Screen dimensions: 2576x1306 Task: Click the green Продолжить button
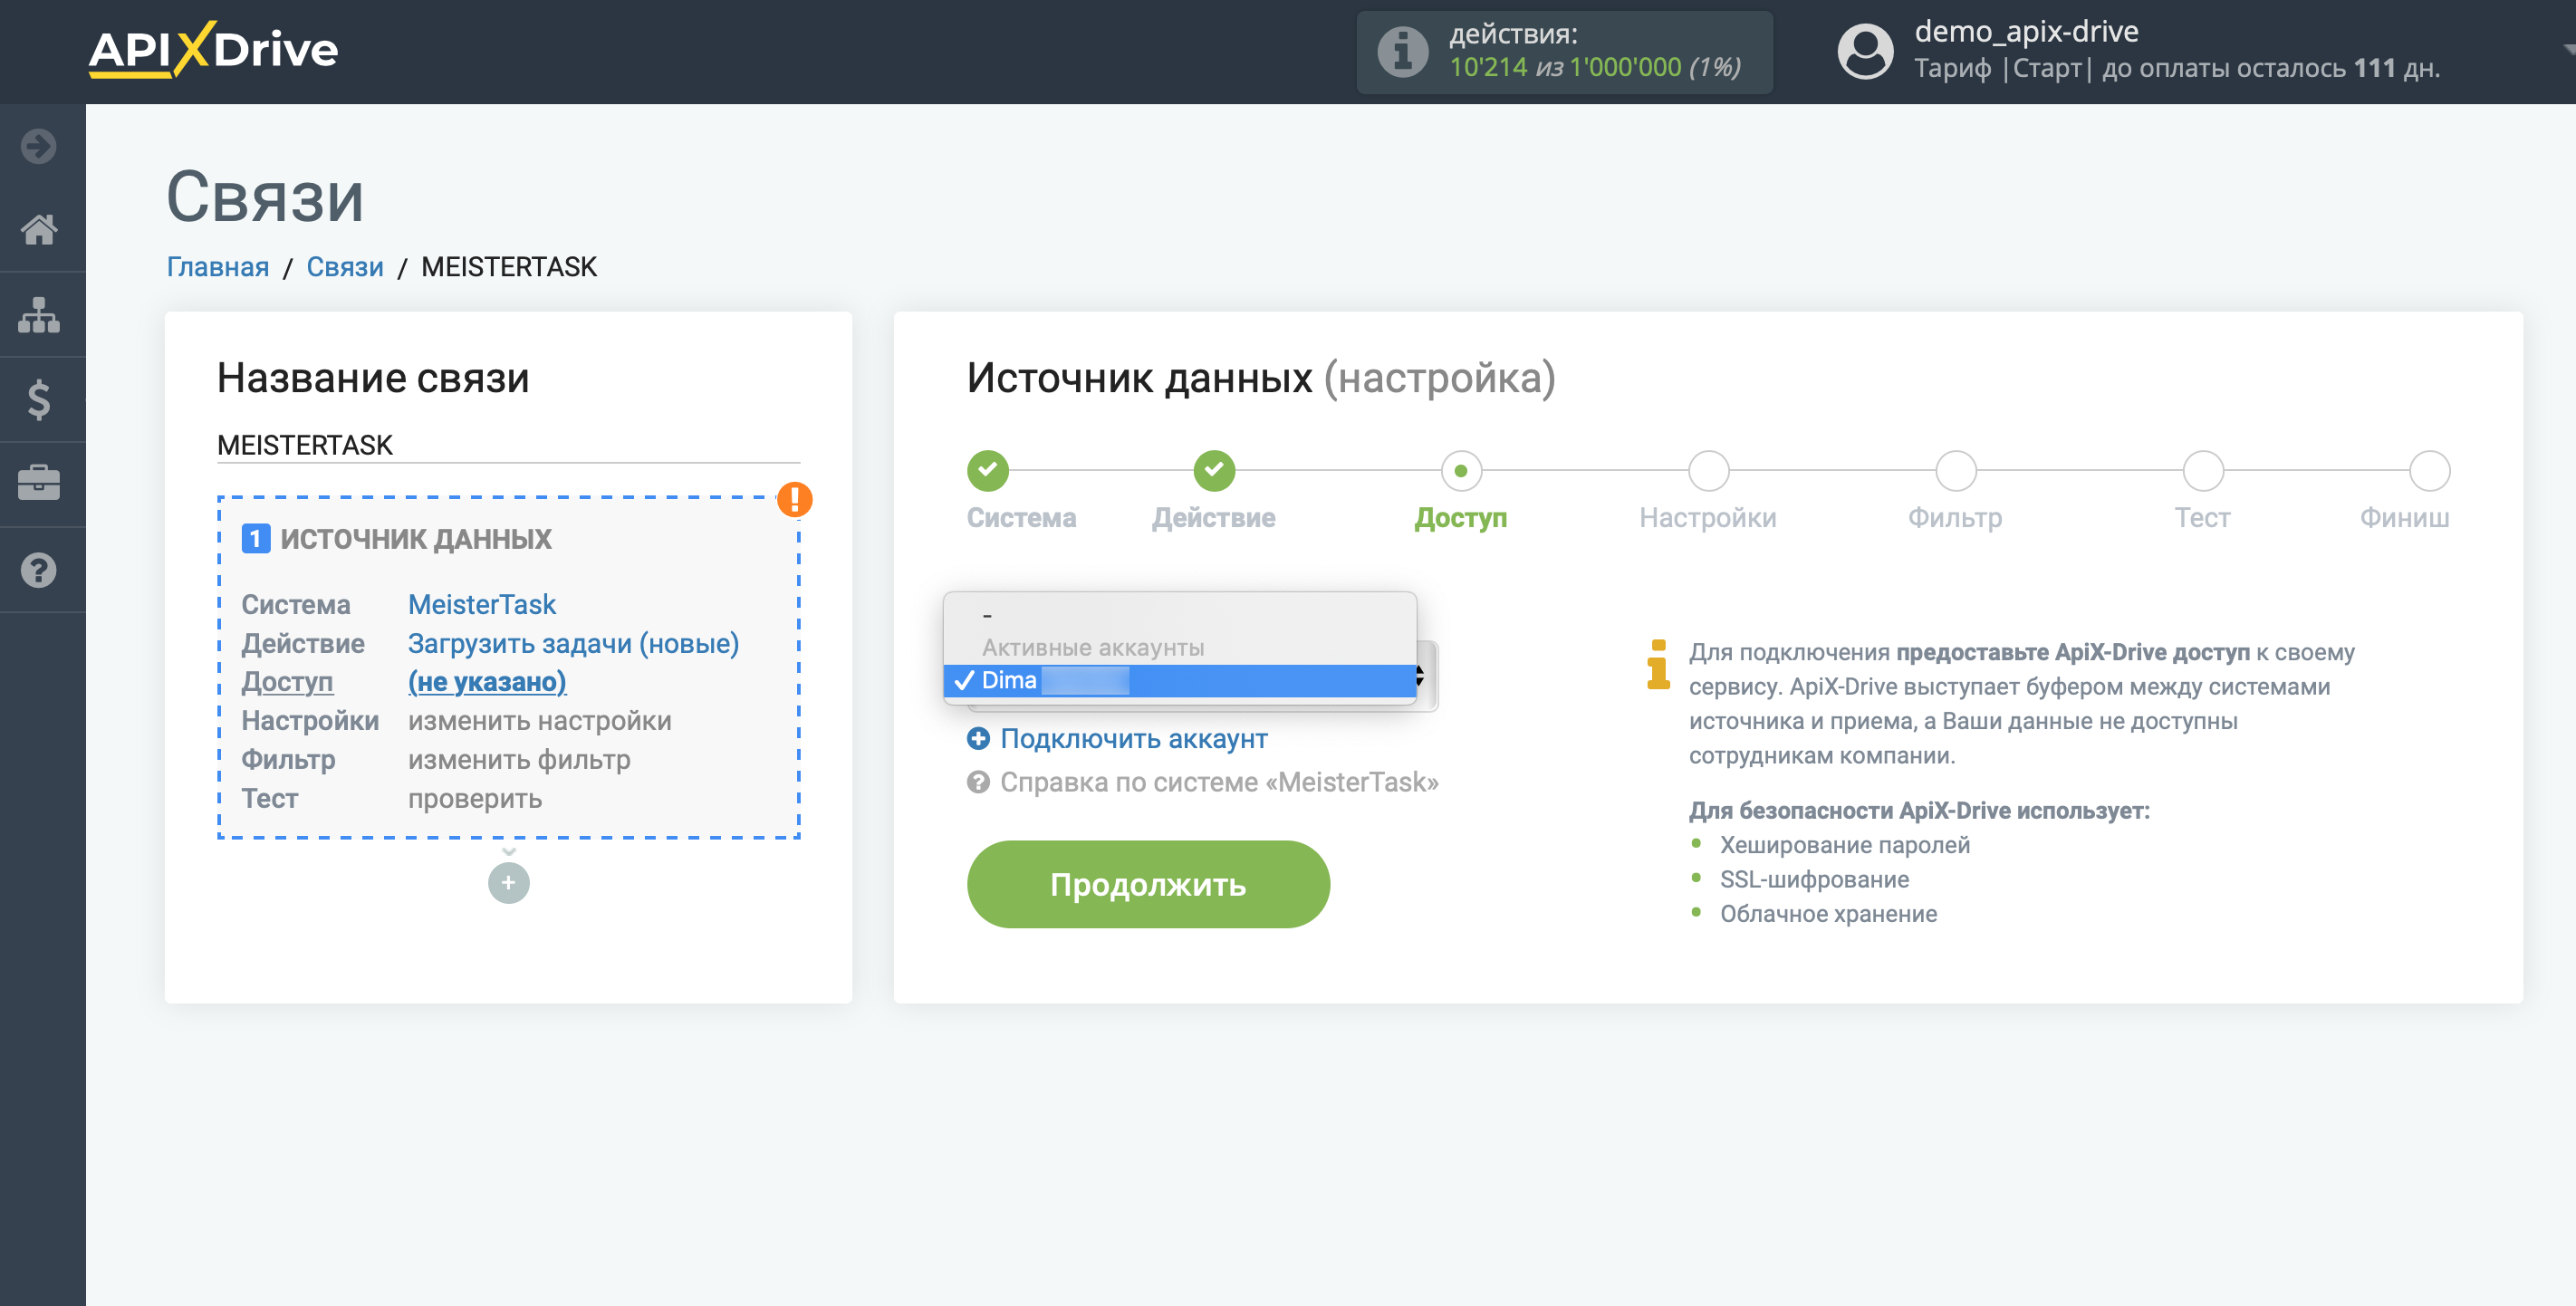click(x=1148, y=884)
